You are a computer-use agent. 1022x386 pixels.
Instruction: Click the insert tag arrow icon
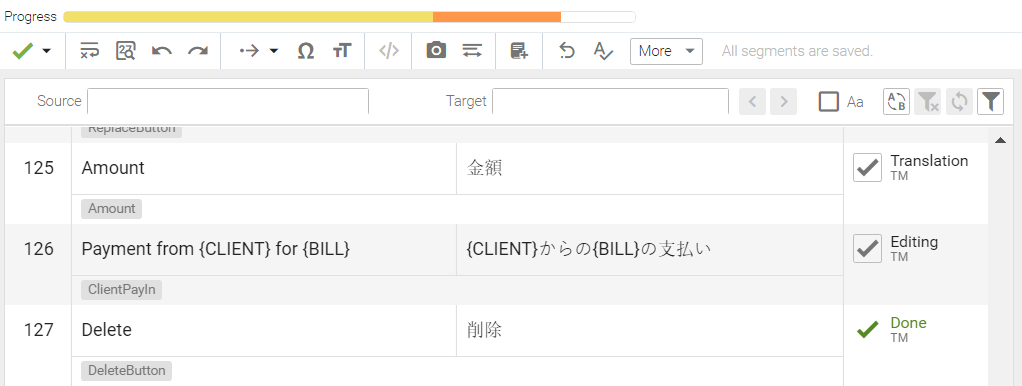pyautogui.click(x=249, y=51)
